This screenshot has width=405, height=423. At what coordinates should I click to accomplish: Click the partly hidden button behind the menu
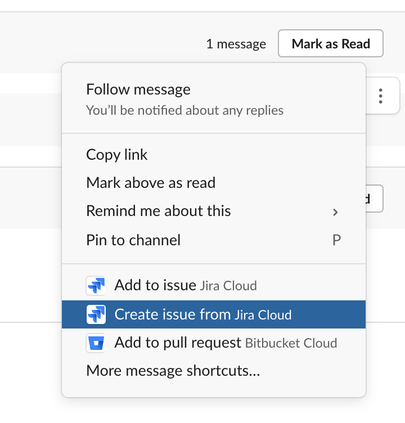(375, 199)
